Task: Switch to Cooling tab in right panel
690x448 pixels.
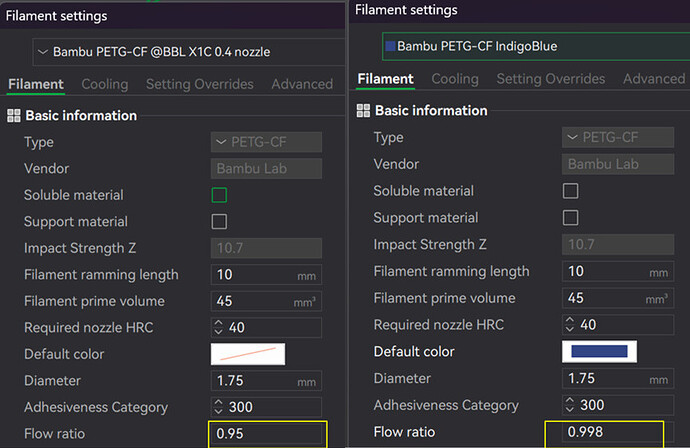Action: (455, 79)
